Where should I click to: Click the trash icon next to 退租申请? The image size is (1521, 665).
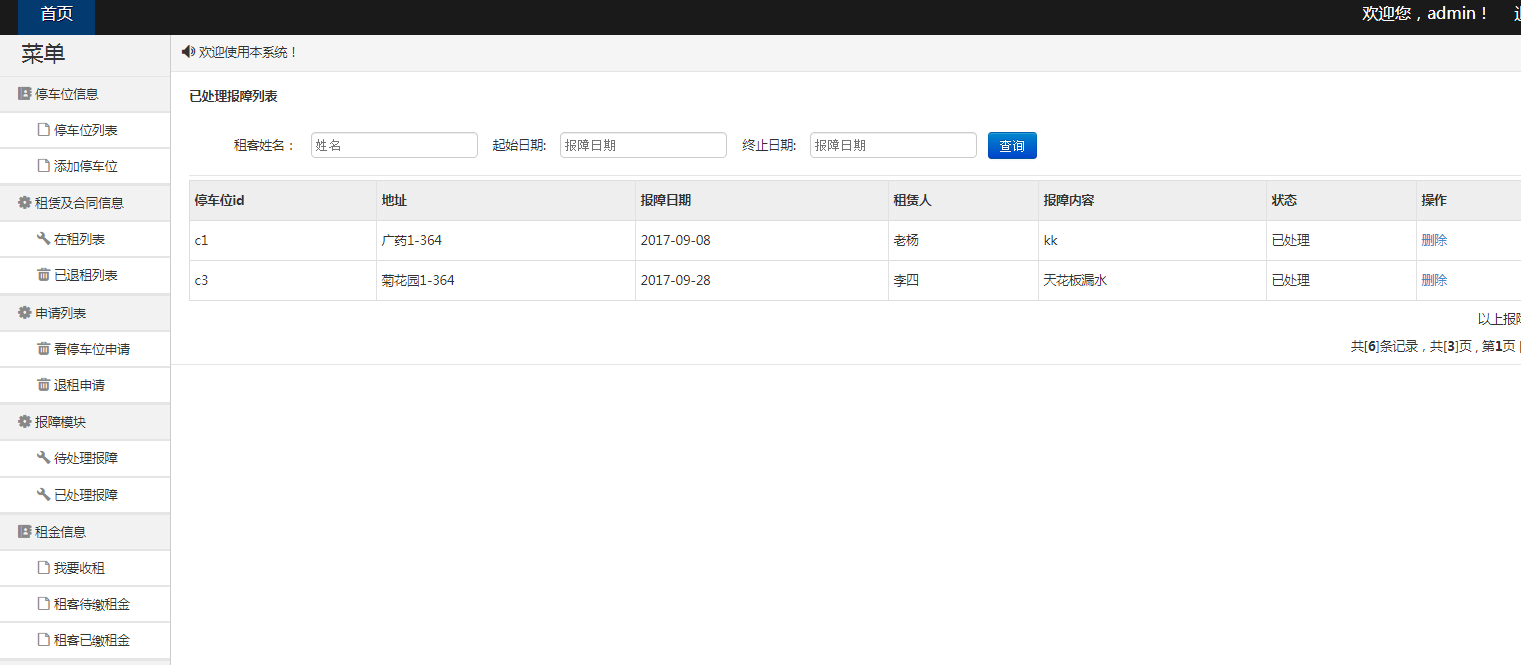click(x=43, y=385)
